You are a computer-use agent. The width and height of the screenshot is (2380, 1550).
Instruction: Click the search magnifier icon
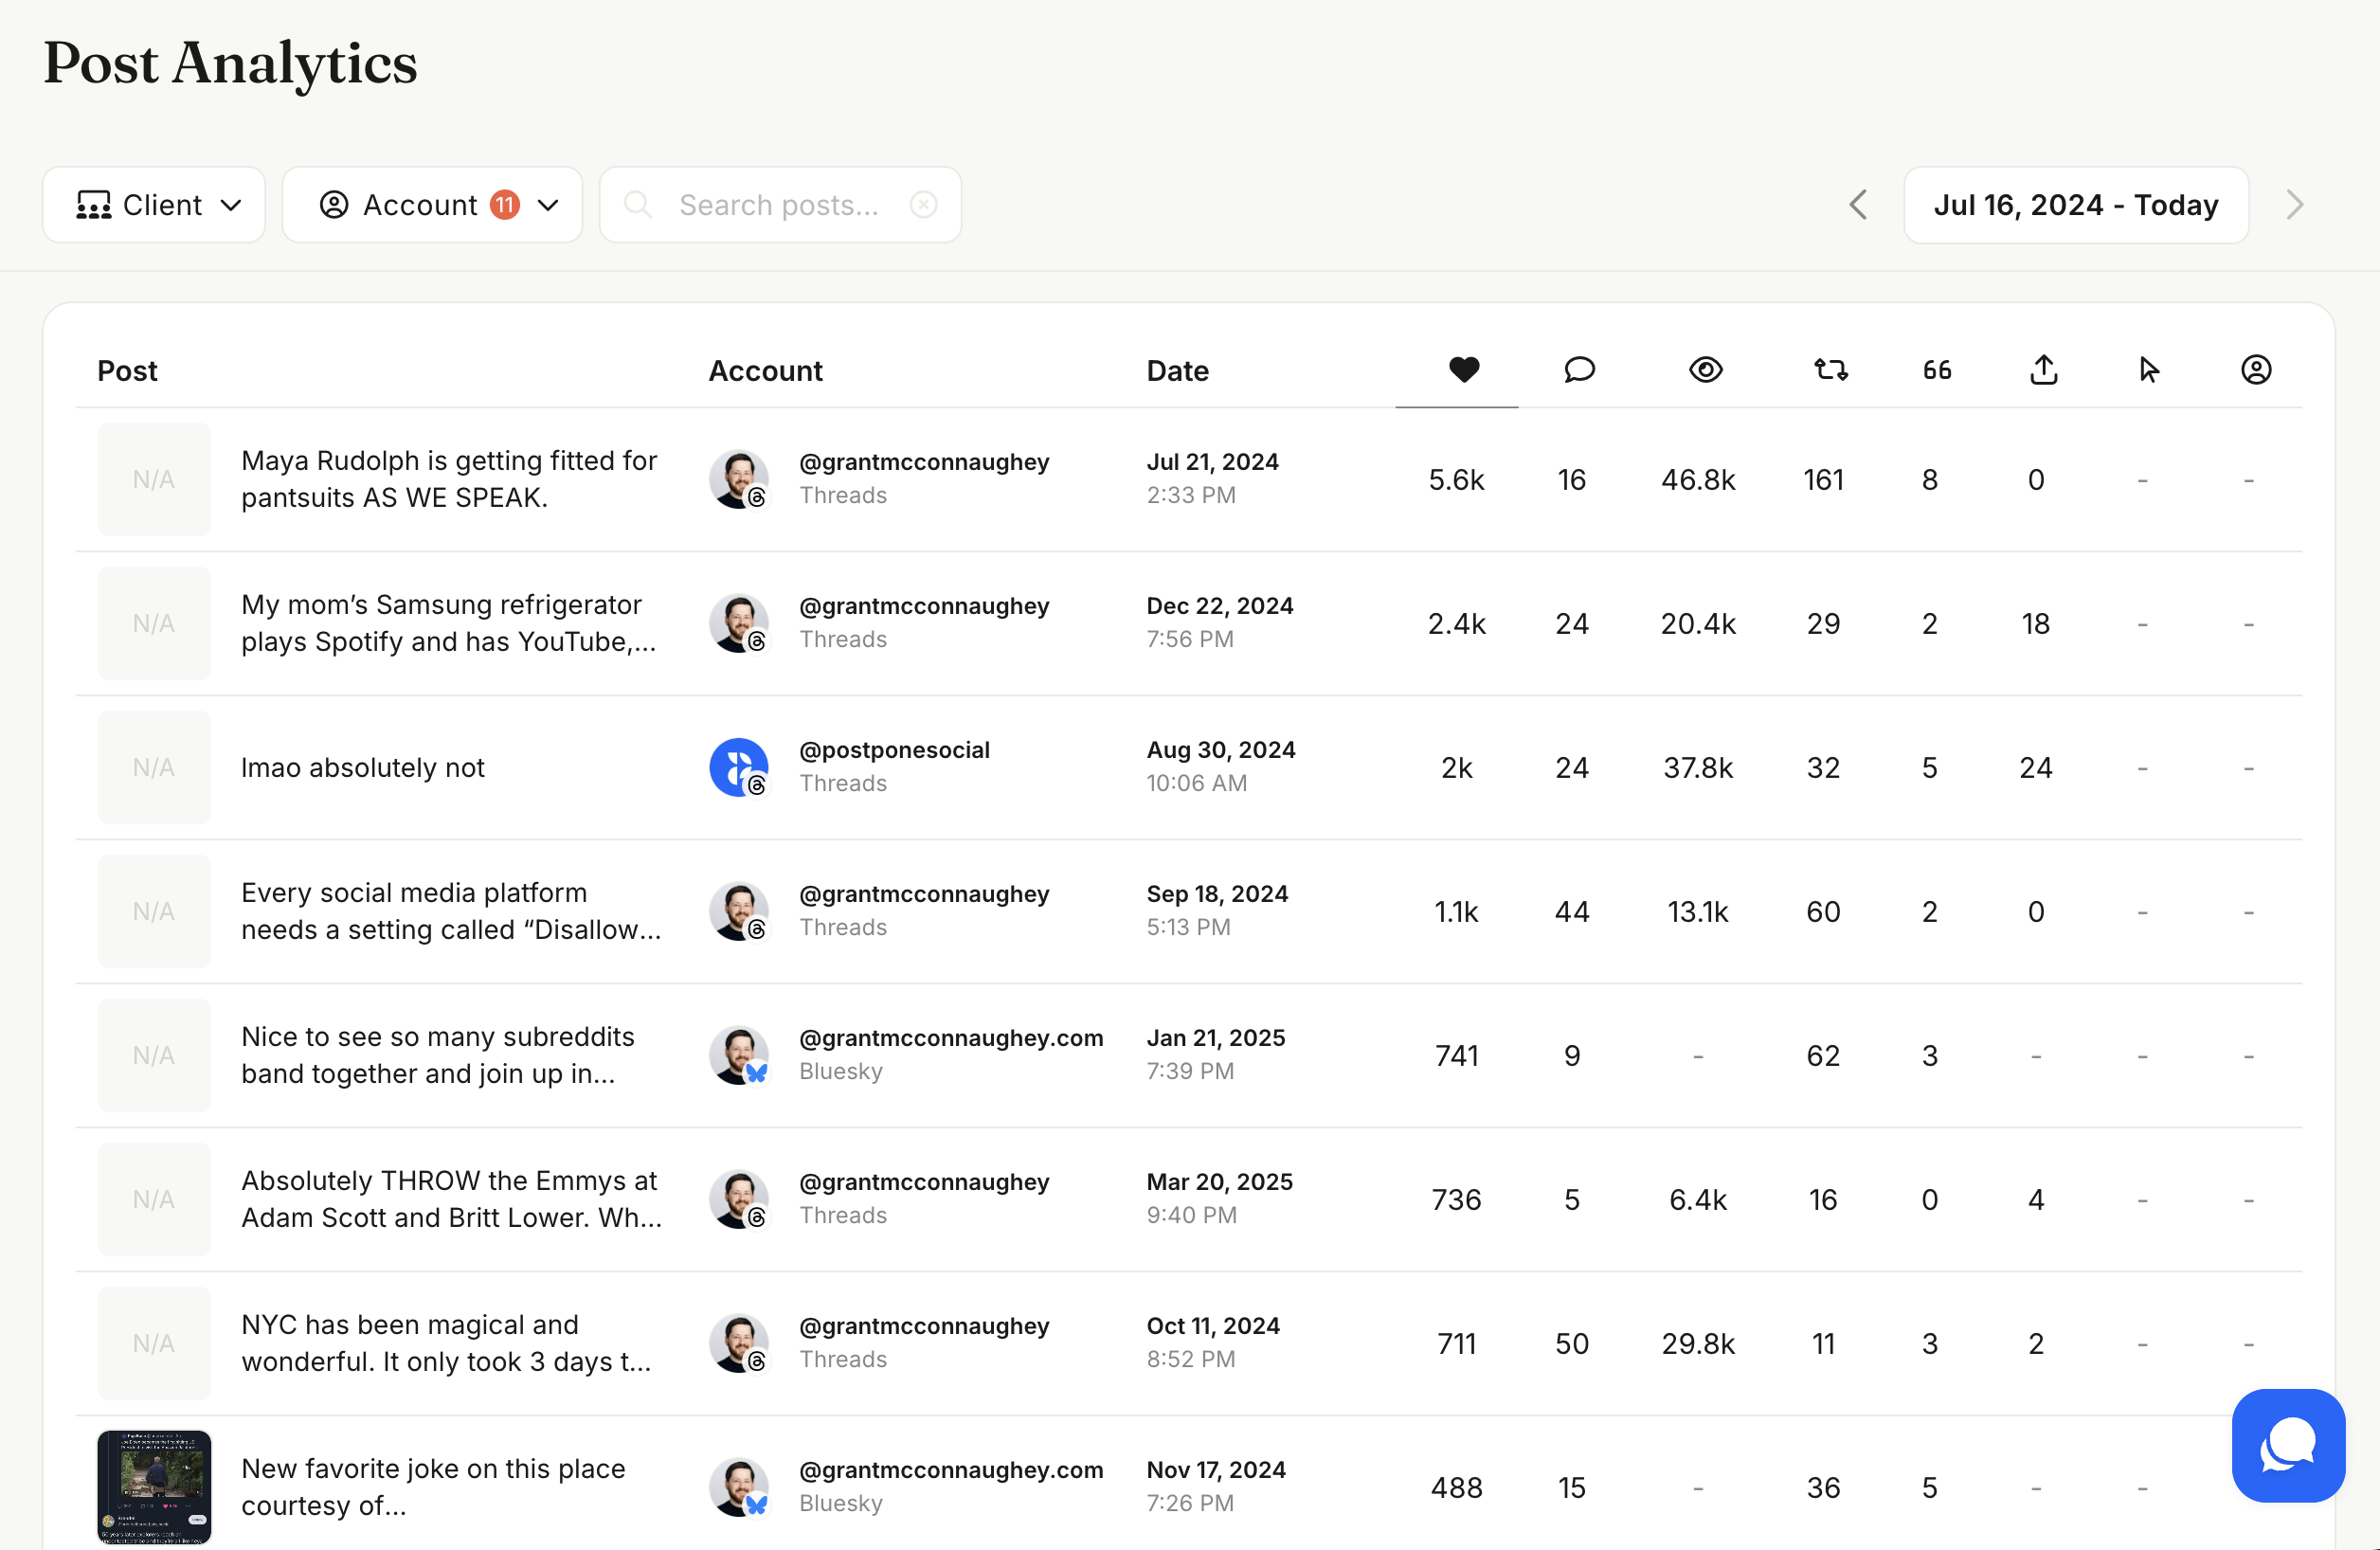coord(637,205)
